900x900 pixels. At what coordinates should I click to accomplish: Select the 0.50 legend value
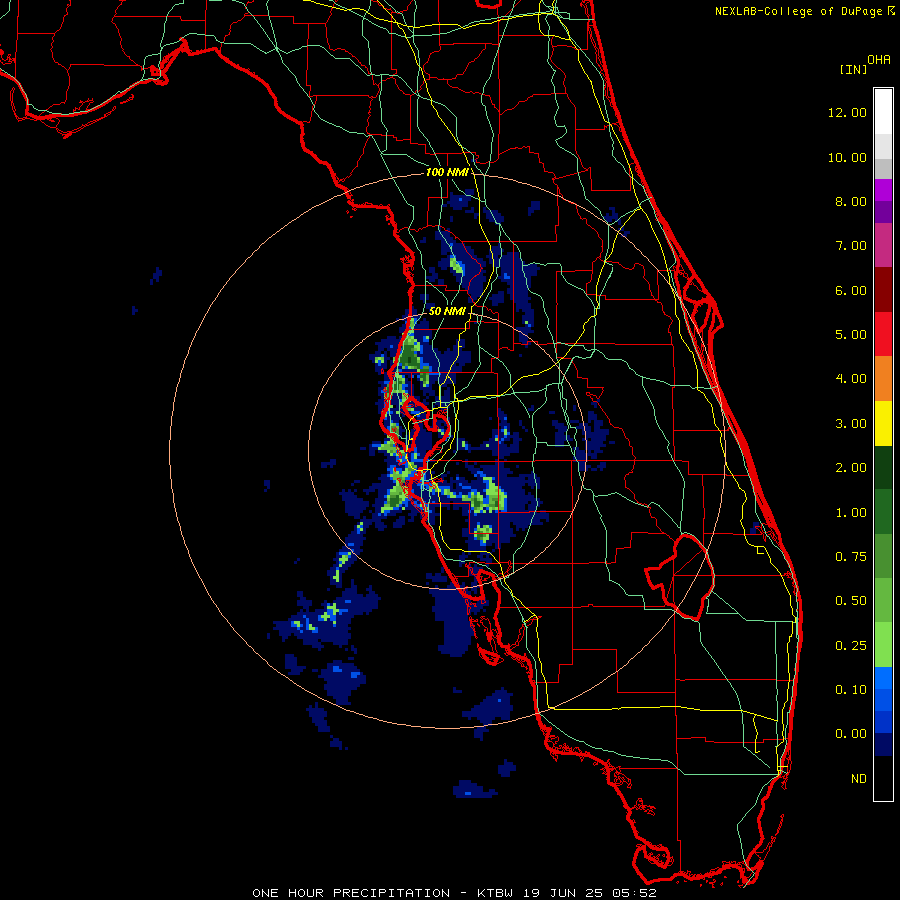point(851,601)
